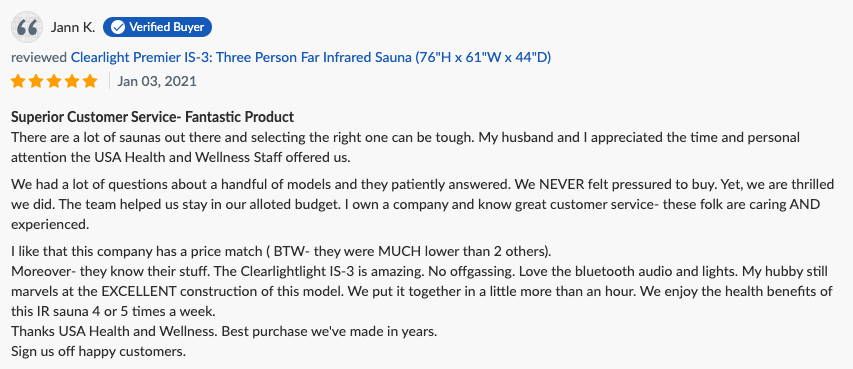This screenshot has height=369, width=853.
Task: Click the paragraph beginning 'Moreover- they know their stuff'
Action: pyautogui.click(x=422, y=291)
